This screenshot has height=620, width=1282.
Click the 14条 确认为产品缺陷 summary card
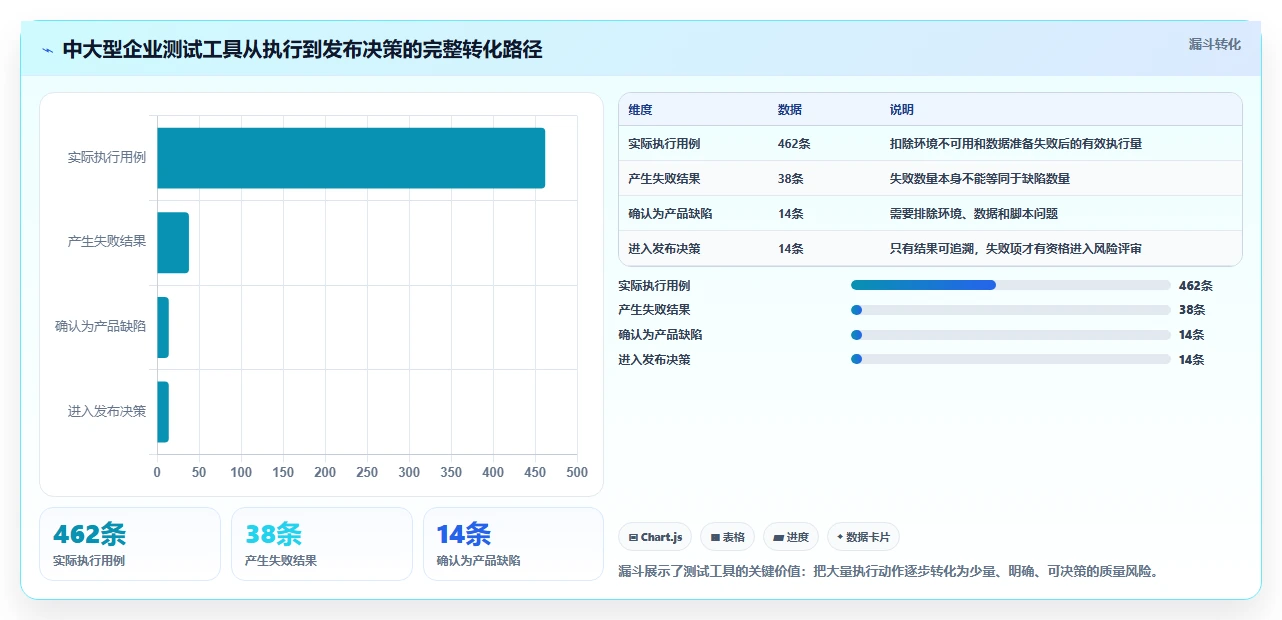tap(514, 544)
